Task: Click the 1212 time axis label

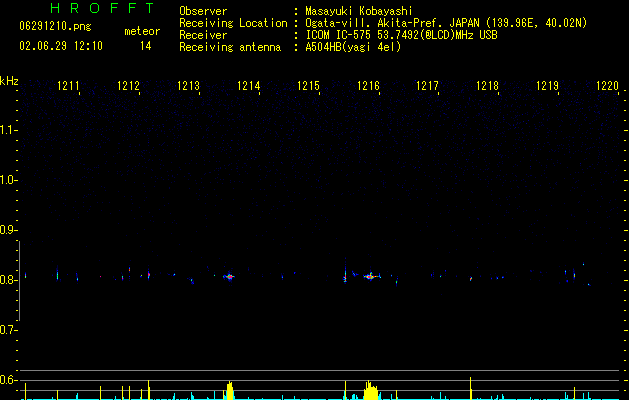Action: (128, 86)
